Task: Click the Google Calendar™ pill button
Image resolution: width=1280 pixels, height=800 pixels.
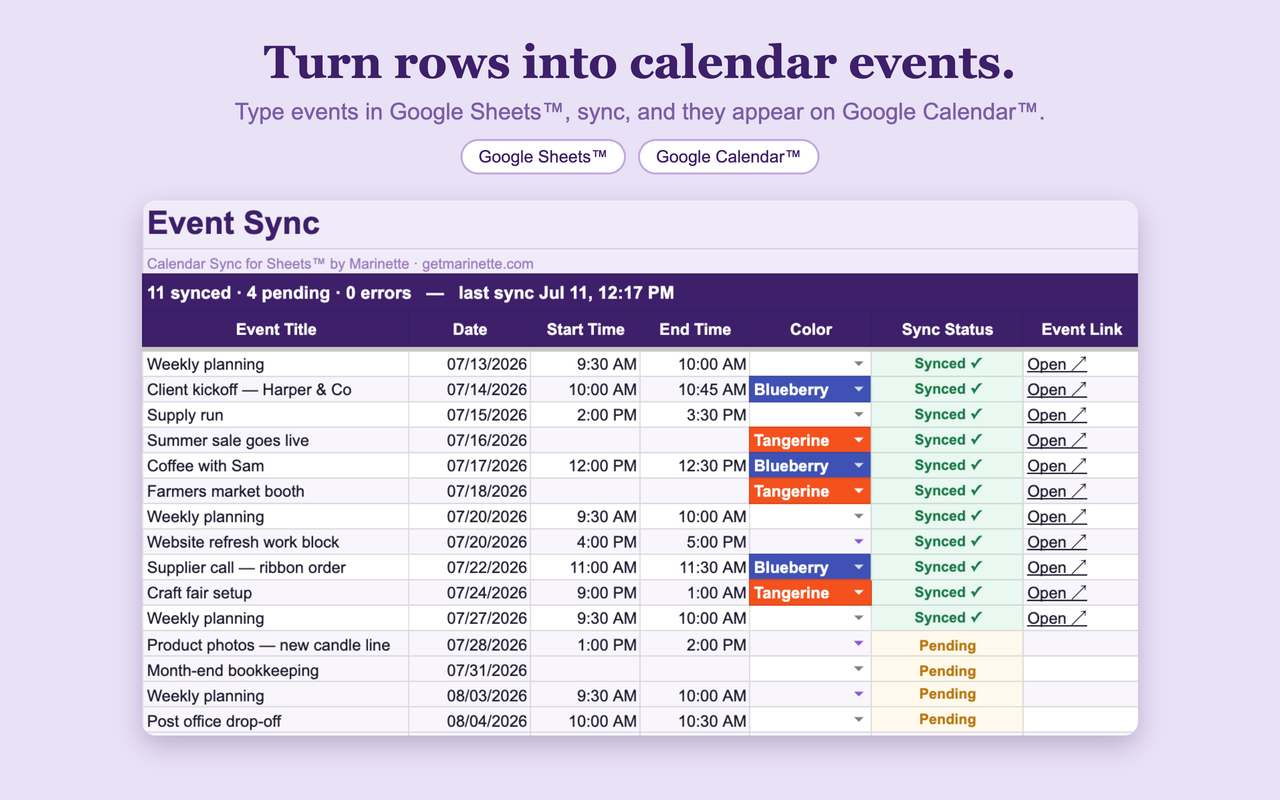Action: [728, 157]
